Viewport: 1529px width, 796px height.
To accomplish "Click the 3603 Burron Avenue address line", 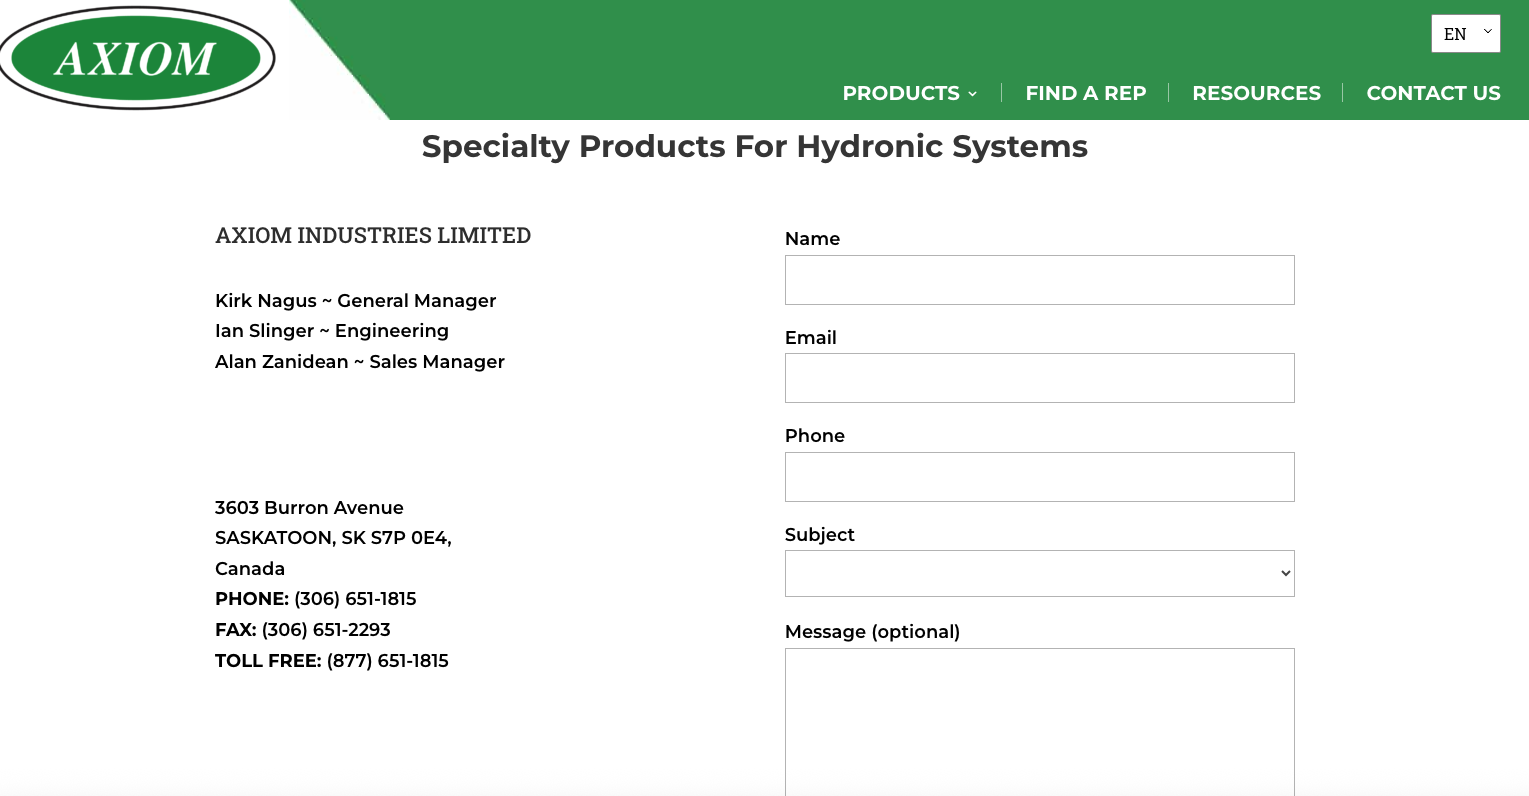I will (x=309, y=508).
